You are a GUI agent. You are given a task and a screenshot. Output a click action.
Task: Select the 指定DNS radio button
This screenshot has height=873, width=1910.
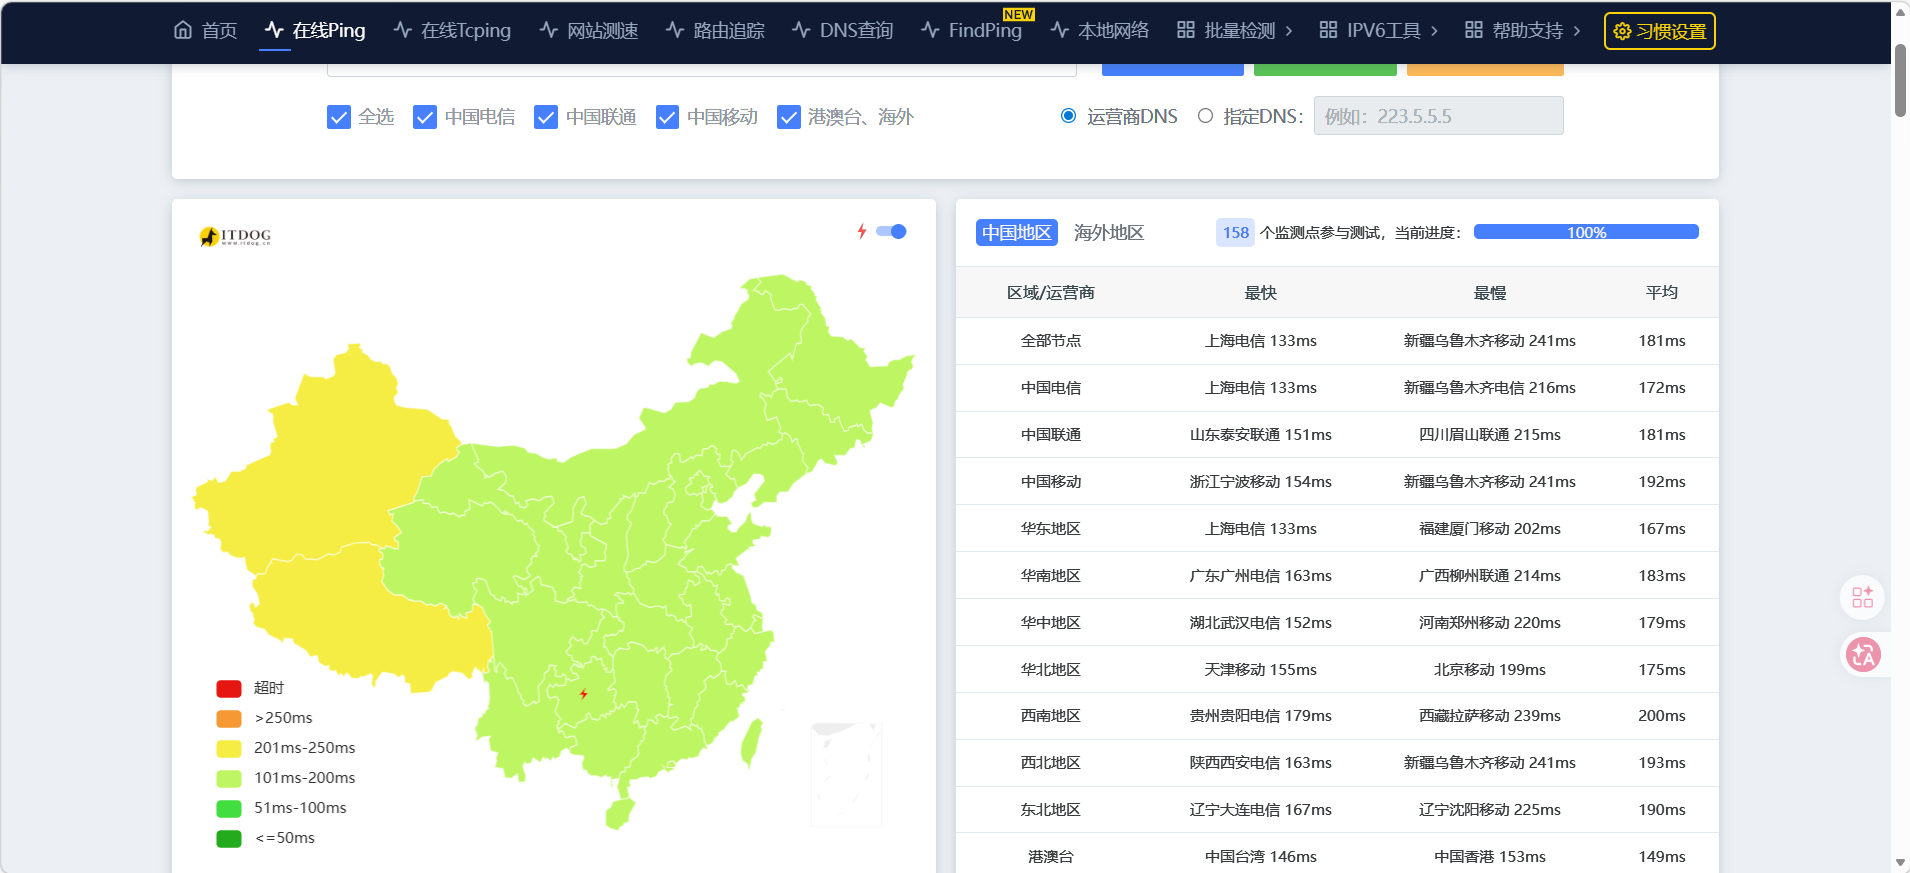(x=1205, y=116)
